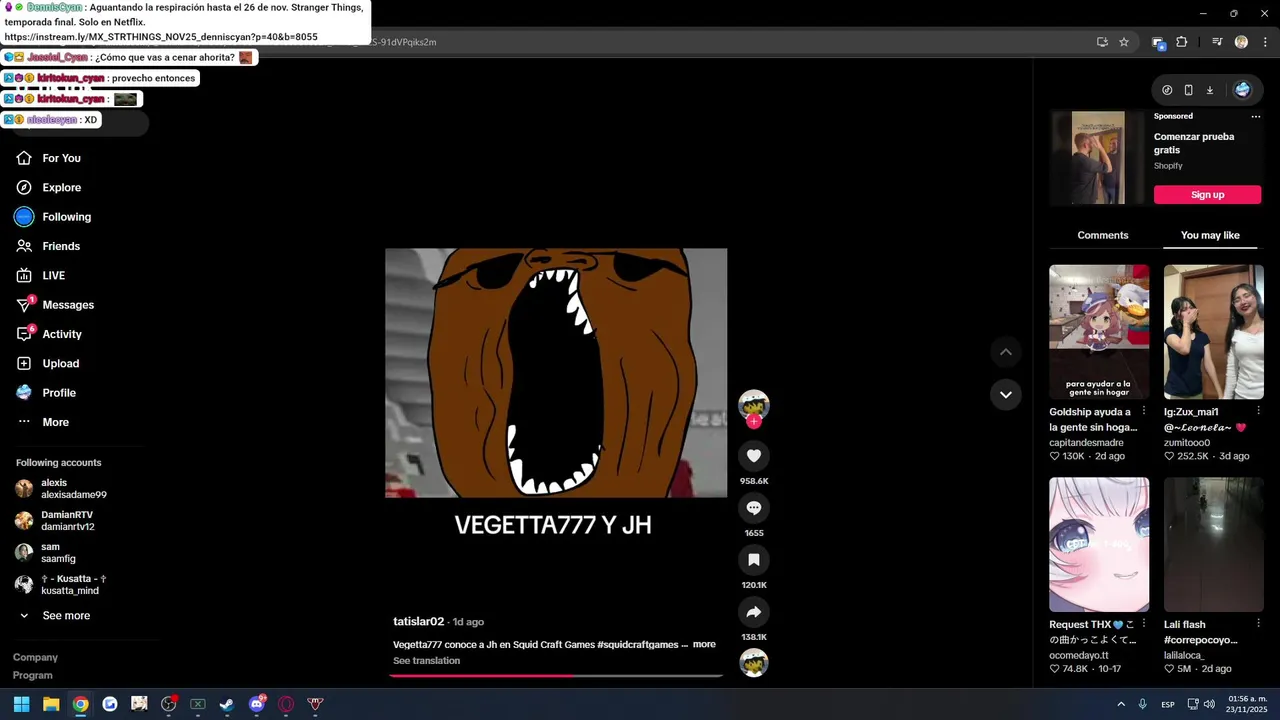Expand See more following accounts

(x=66, y=616)
